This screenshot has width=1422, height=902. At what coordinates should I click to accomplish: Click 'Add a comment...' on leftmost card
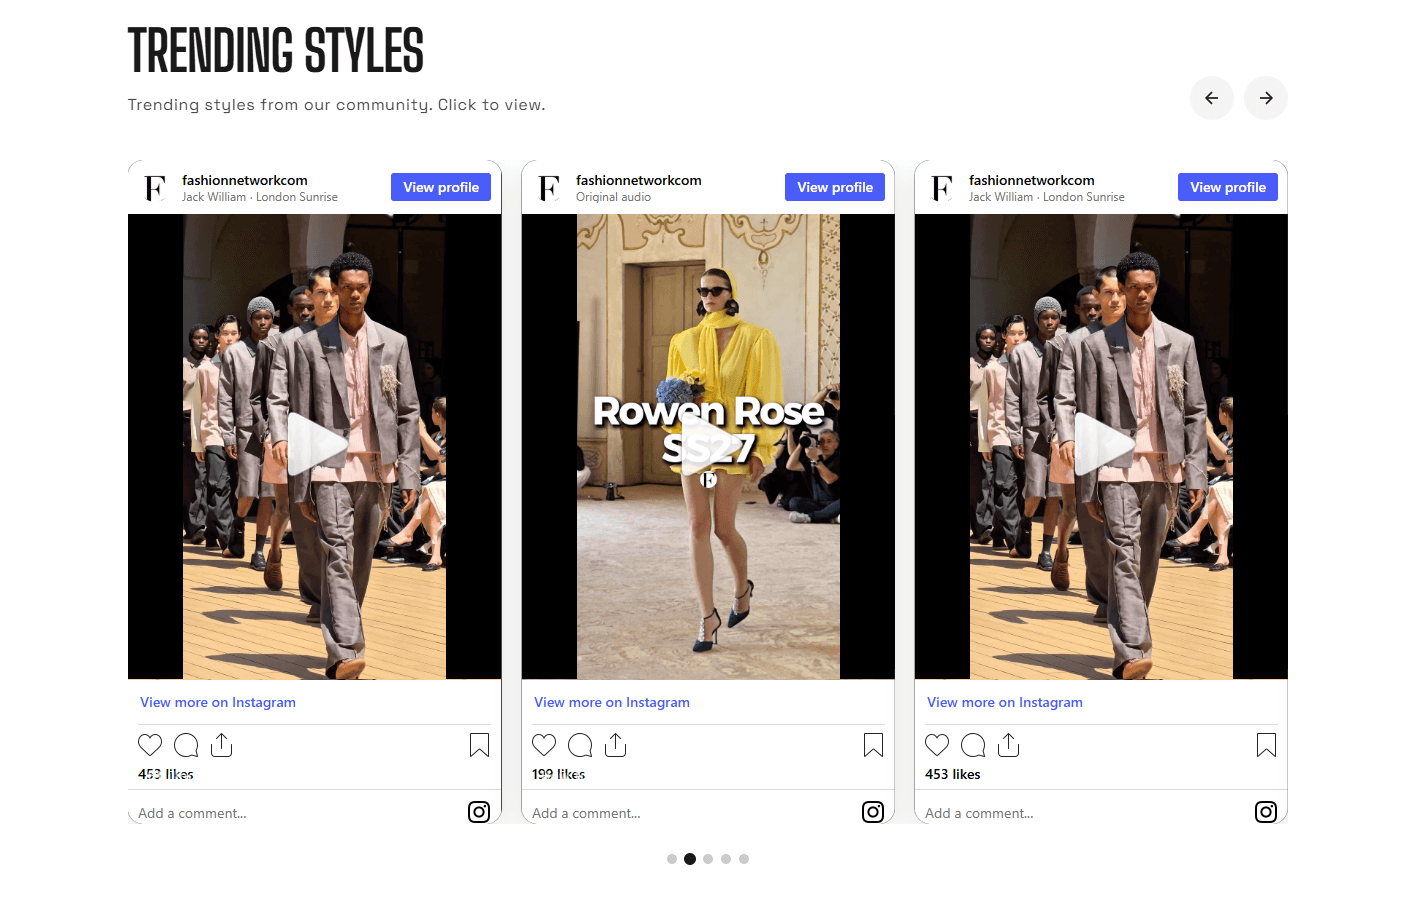click(x=192, y=813)
